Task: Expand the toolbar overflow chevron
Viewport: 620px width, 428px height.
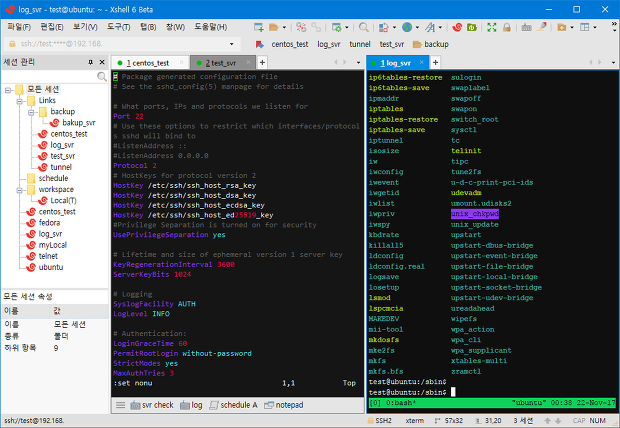Action: pyautogui.click(x=614, y=27)
